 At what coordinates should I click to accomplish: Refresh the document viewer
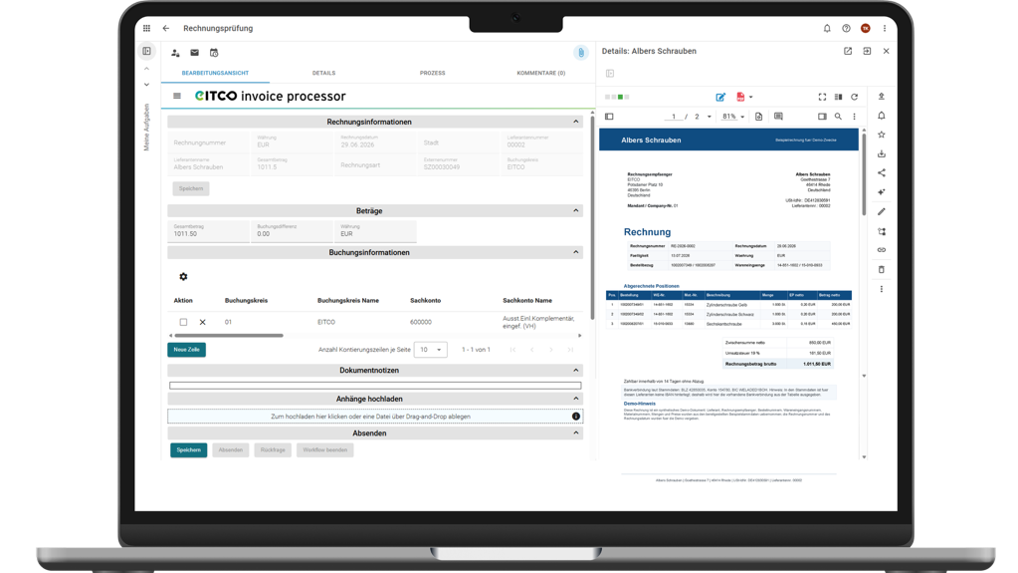[x=854, y=97]
